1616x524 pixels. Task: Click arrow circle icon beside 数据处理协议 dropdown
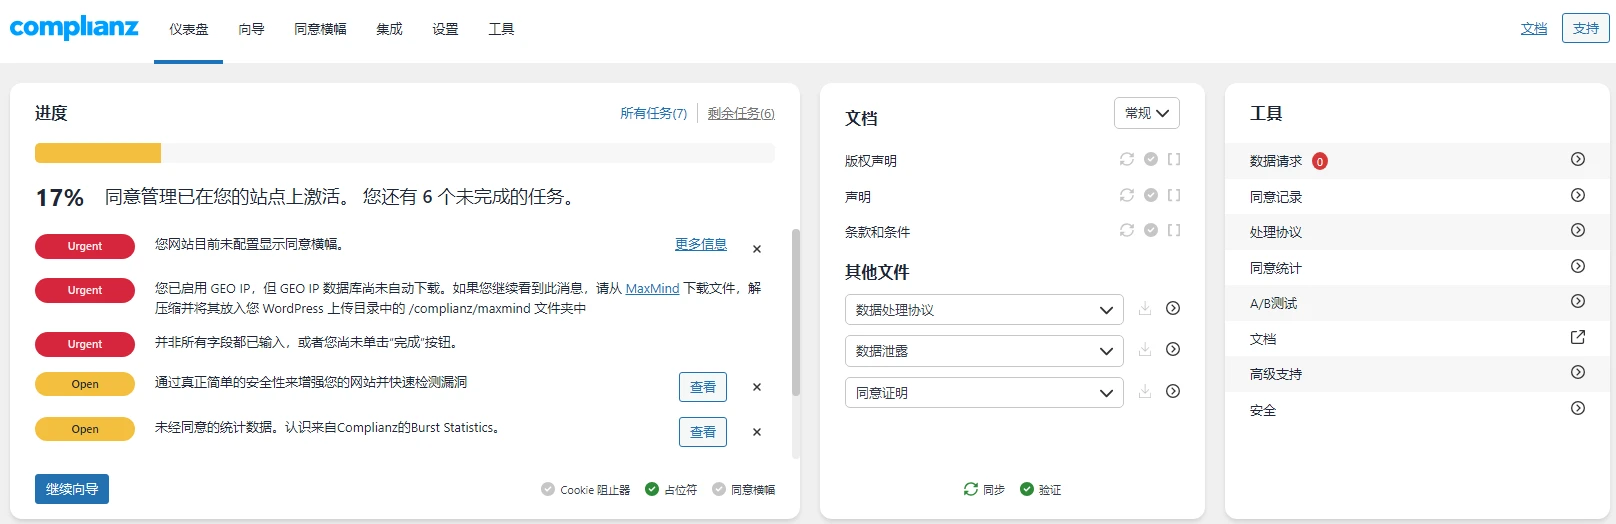1173,308
